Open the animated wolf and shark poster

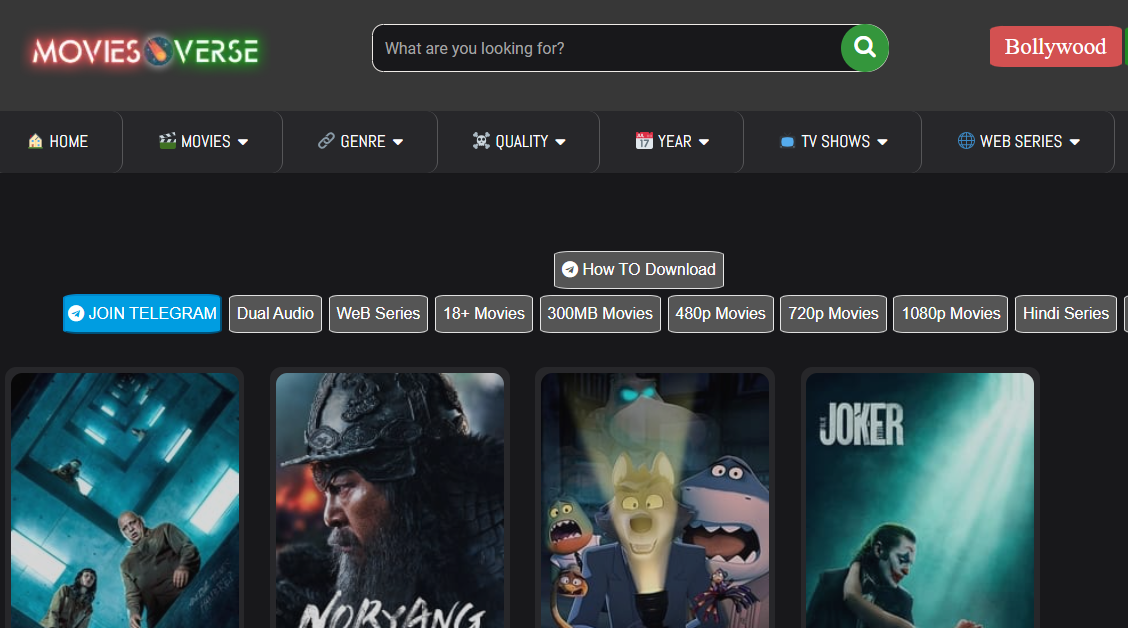655,500
